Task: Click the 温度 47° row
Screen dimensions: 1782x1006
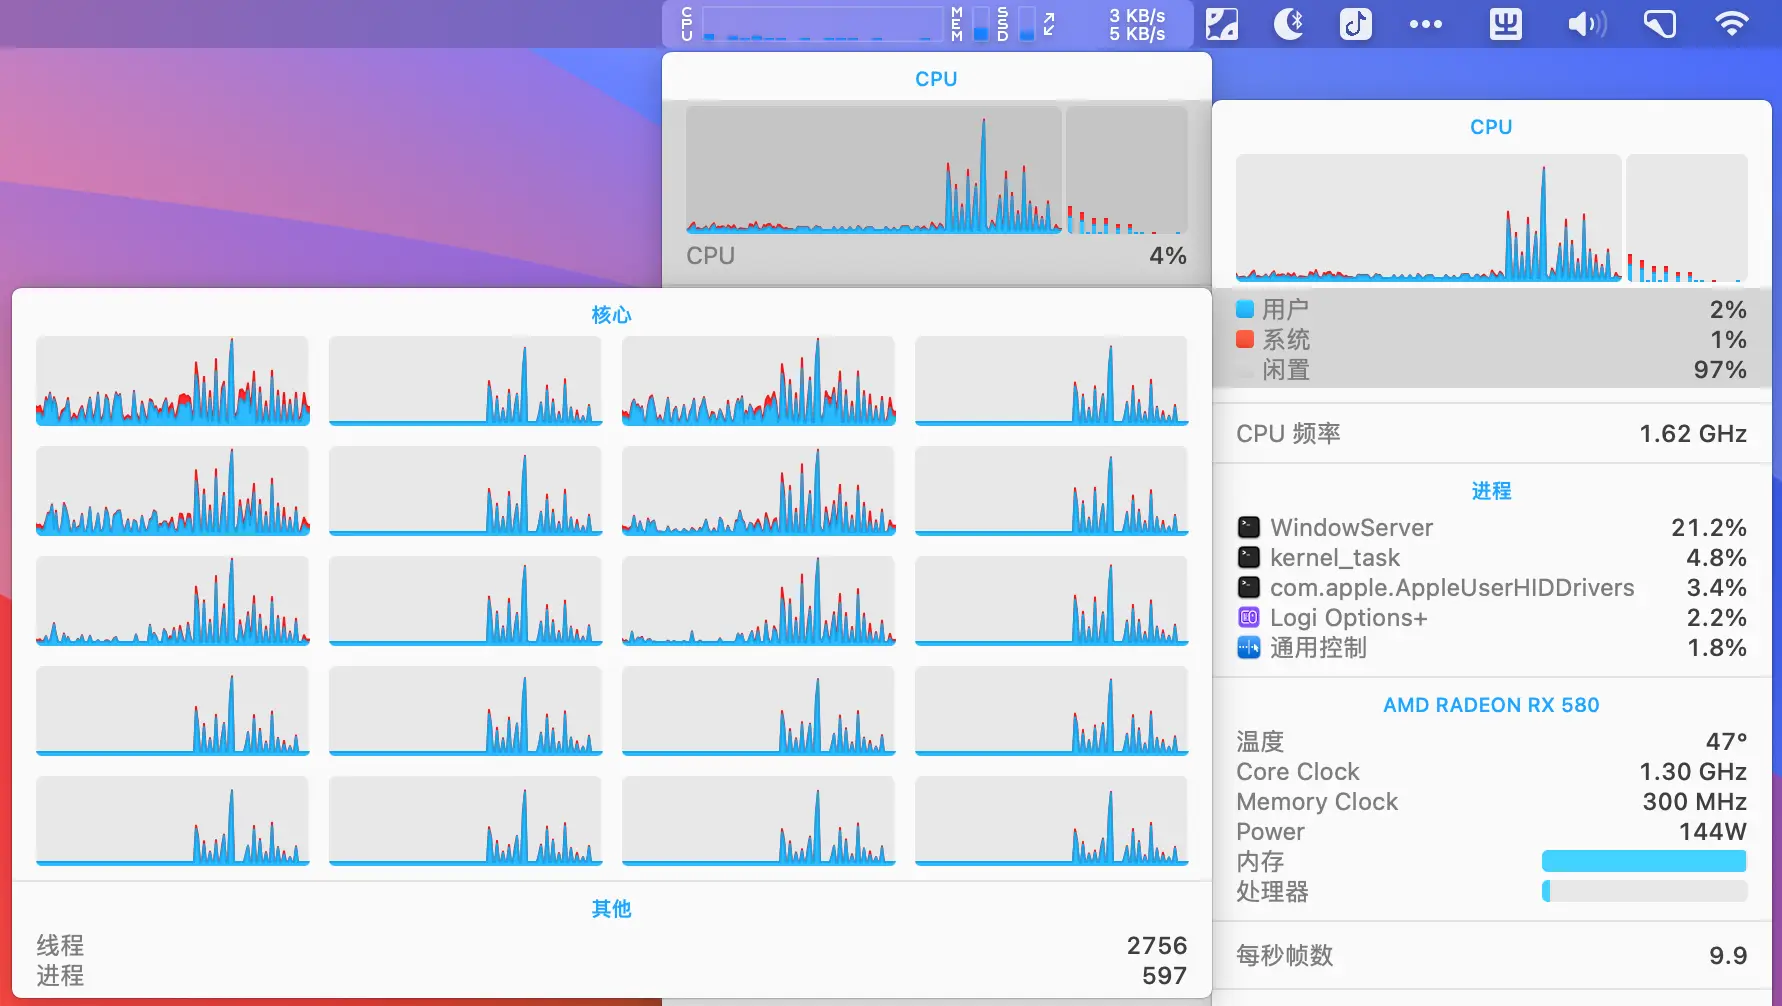Action: (1491, 741)
